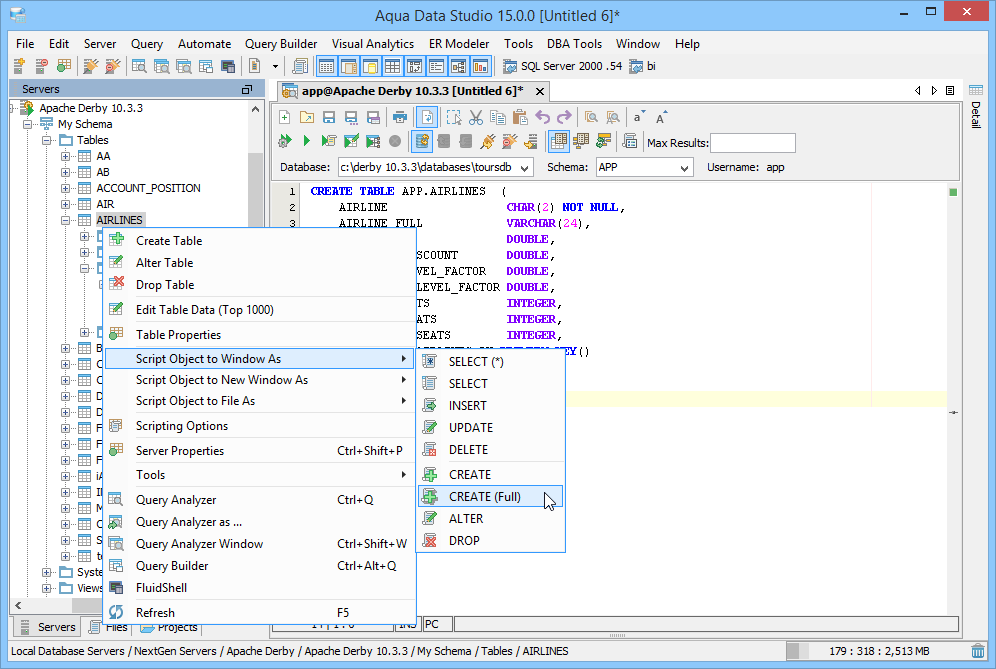This screenshot has height=669, width=996.
Task: Click the Cut scissors icon
Action: pos(476,117)
